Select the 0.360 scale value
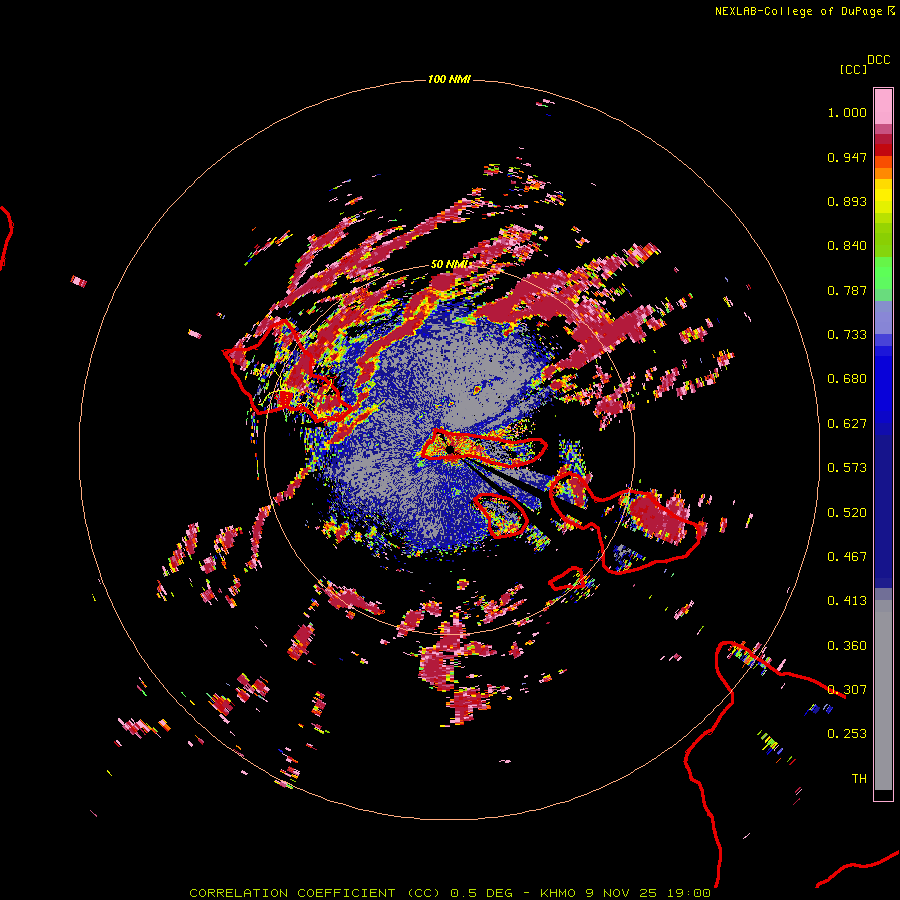This screenshot has height=900, width=900. pos(847,646)
